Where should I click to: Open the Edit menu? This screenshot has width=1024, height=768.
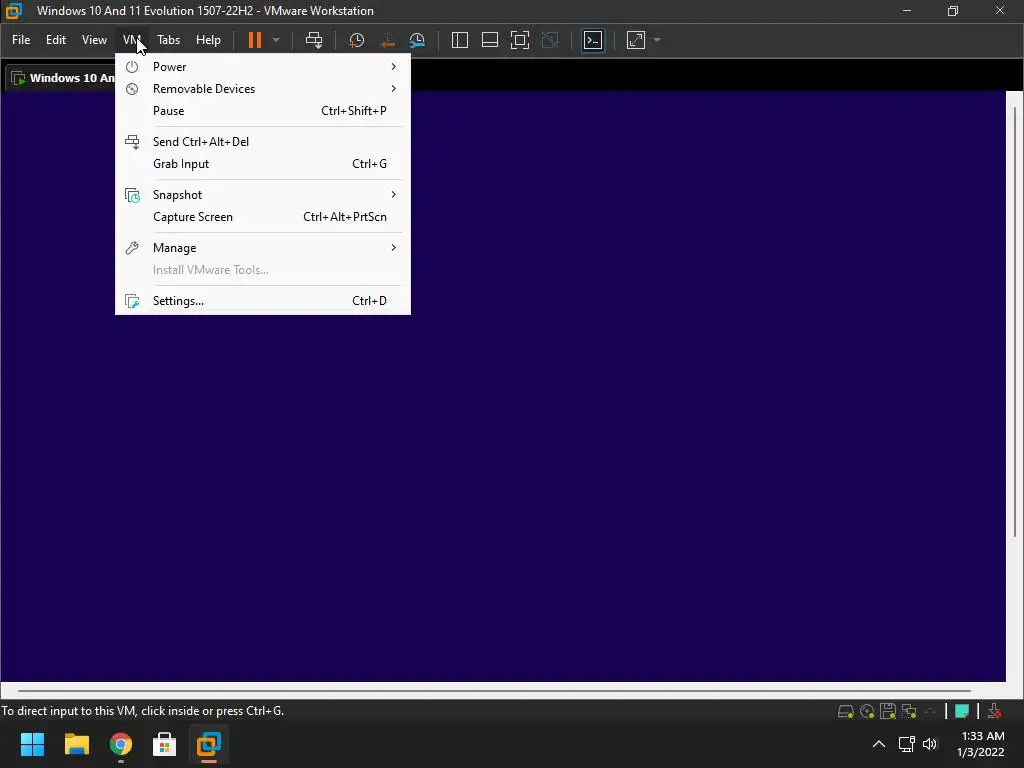pyautogui.click(x=56, y=40)
